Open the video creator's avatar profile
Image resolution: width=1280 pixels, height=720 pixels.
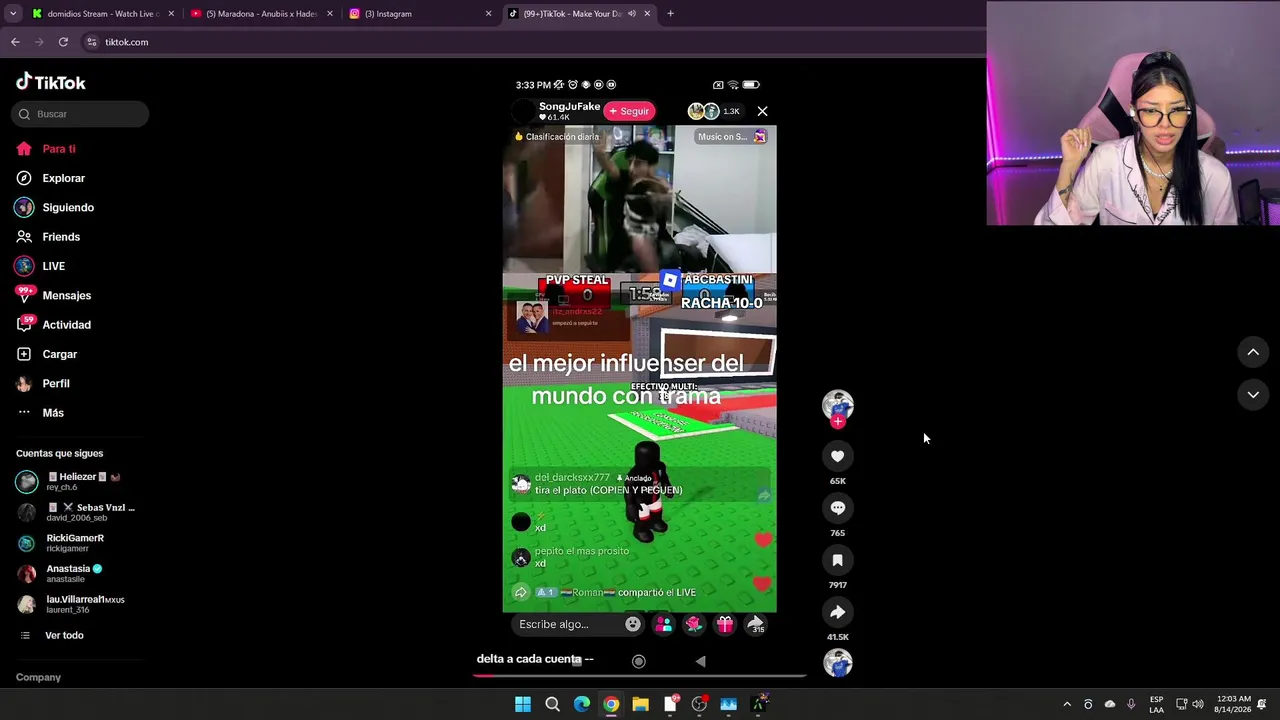838,404
